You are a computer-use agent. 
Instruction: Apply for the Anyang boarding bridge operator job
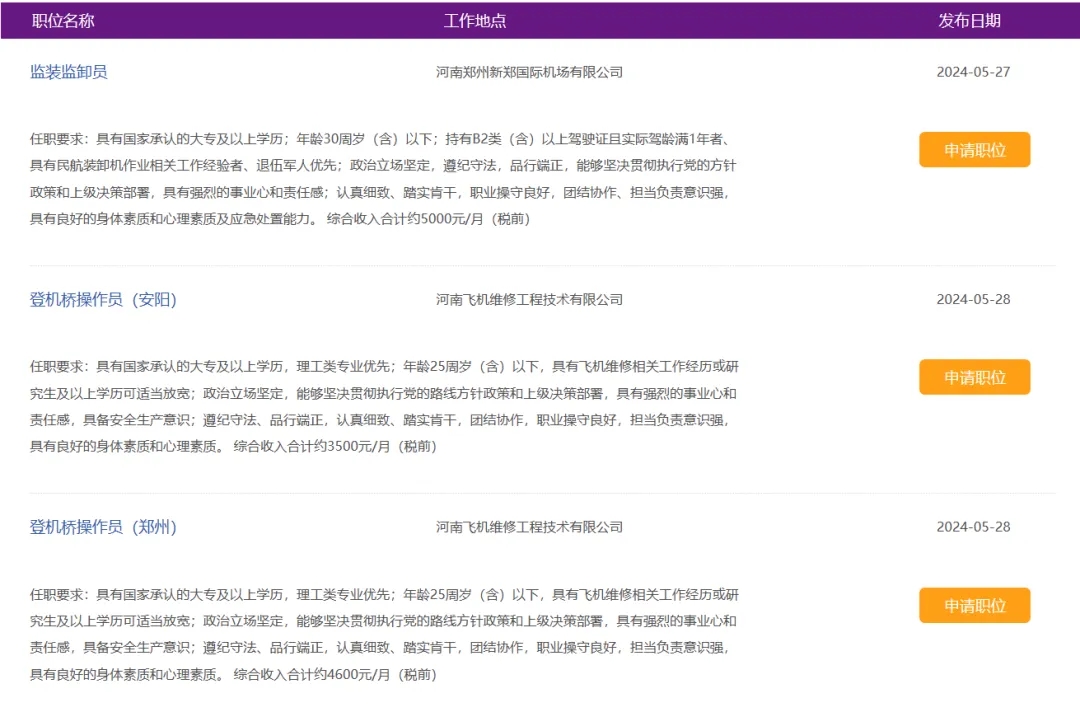click(974, 377)
